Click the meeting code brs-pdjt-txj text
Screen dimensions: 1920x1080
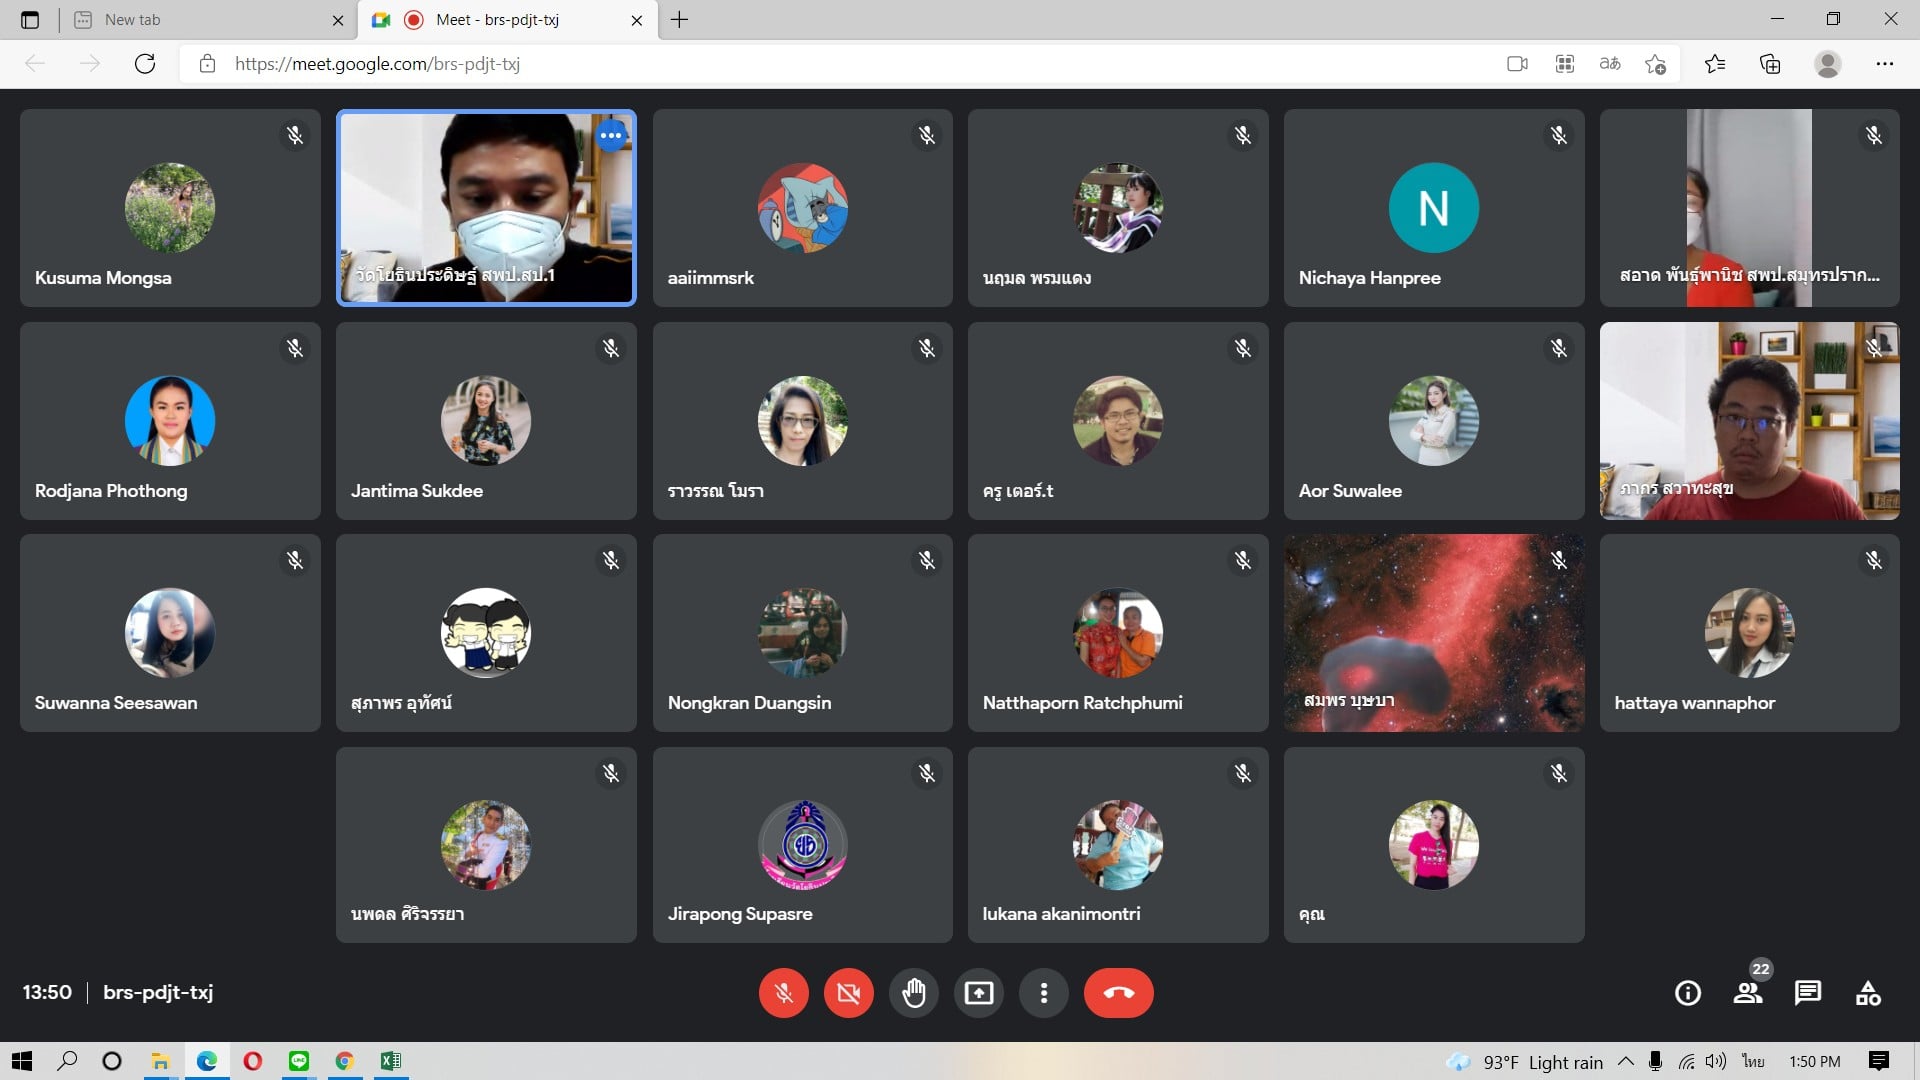(x=158, y=992)
